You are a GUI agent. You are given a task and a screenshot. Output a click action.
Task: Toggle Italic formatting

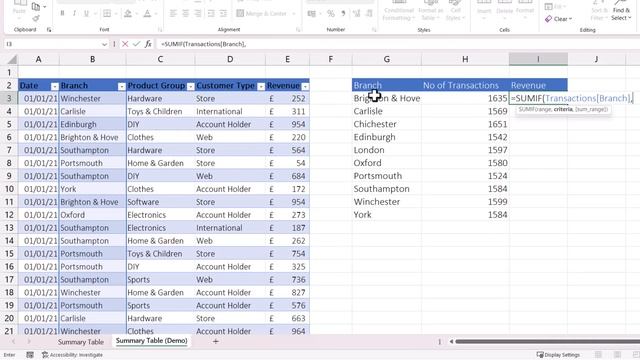point(74,13)
